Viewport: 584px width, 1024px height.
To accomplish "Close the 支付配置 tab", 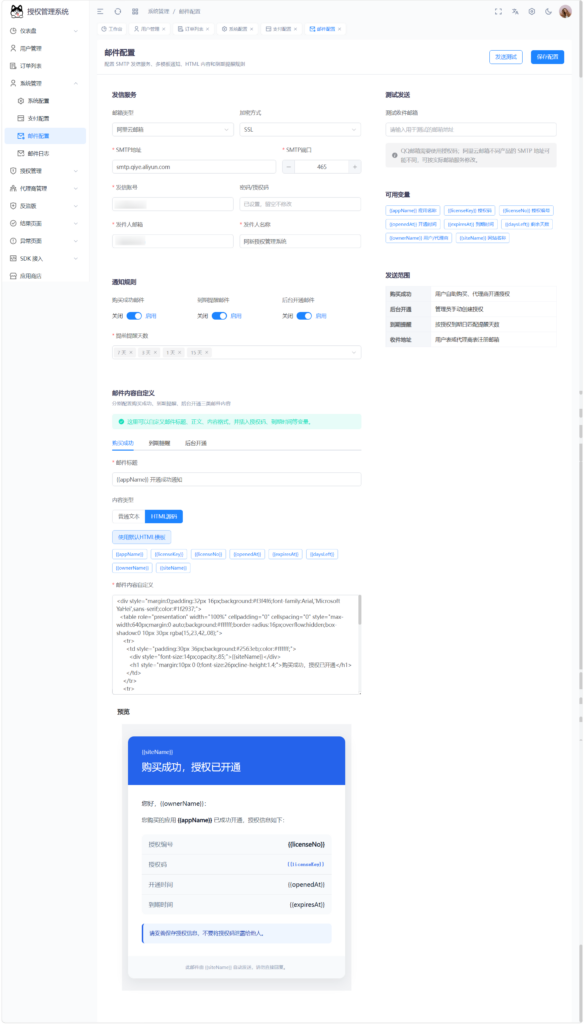I will [x=295, y=29].
